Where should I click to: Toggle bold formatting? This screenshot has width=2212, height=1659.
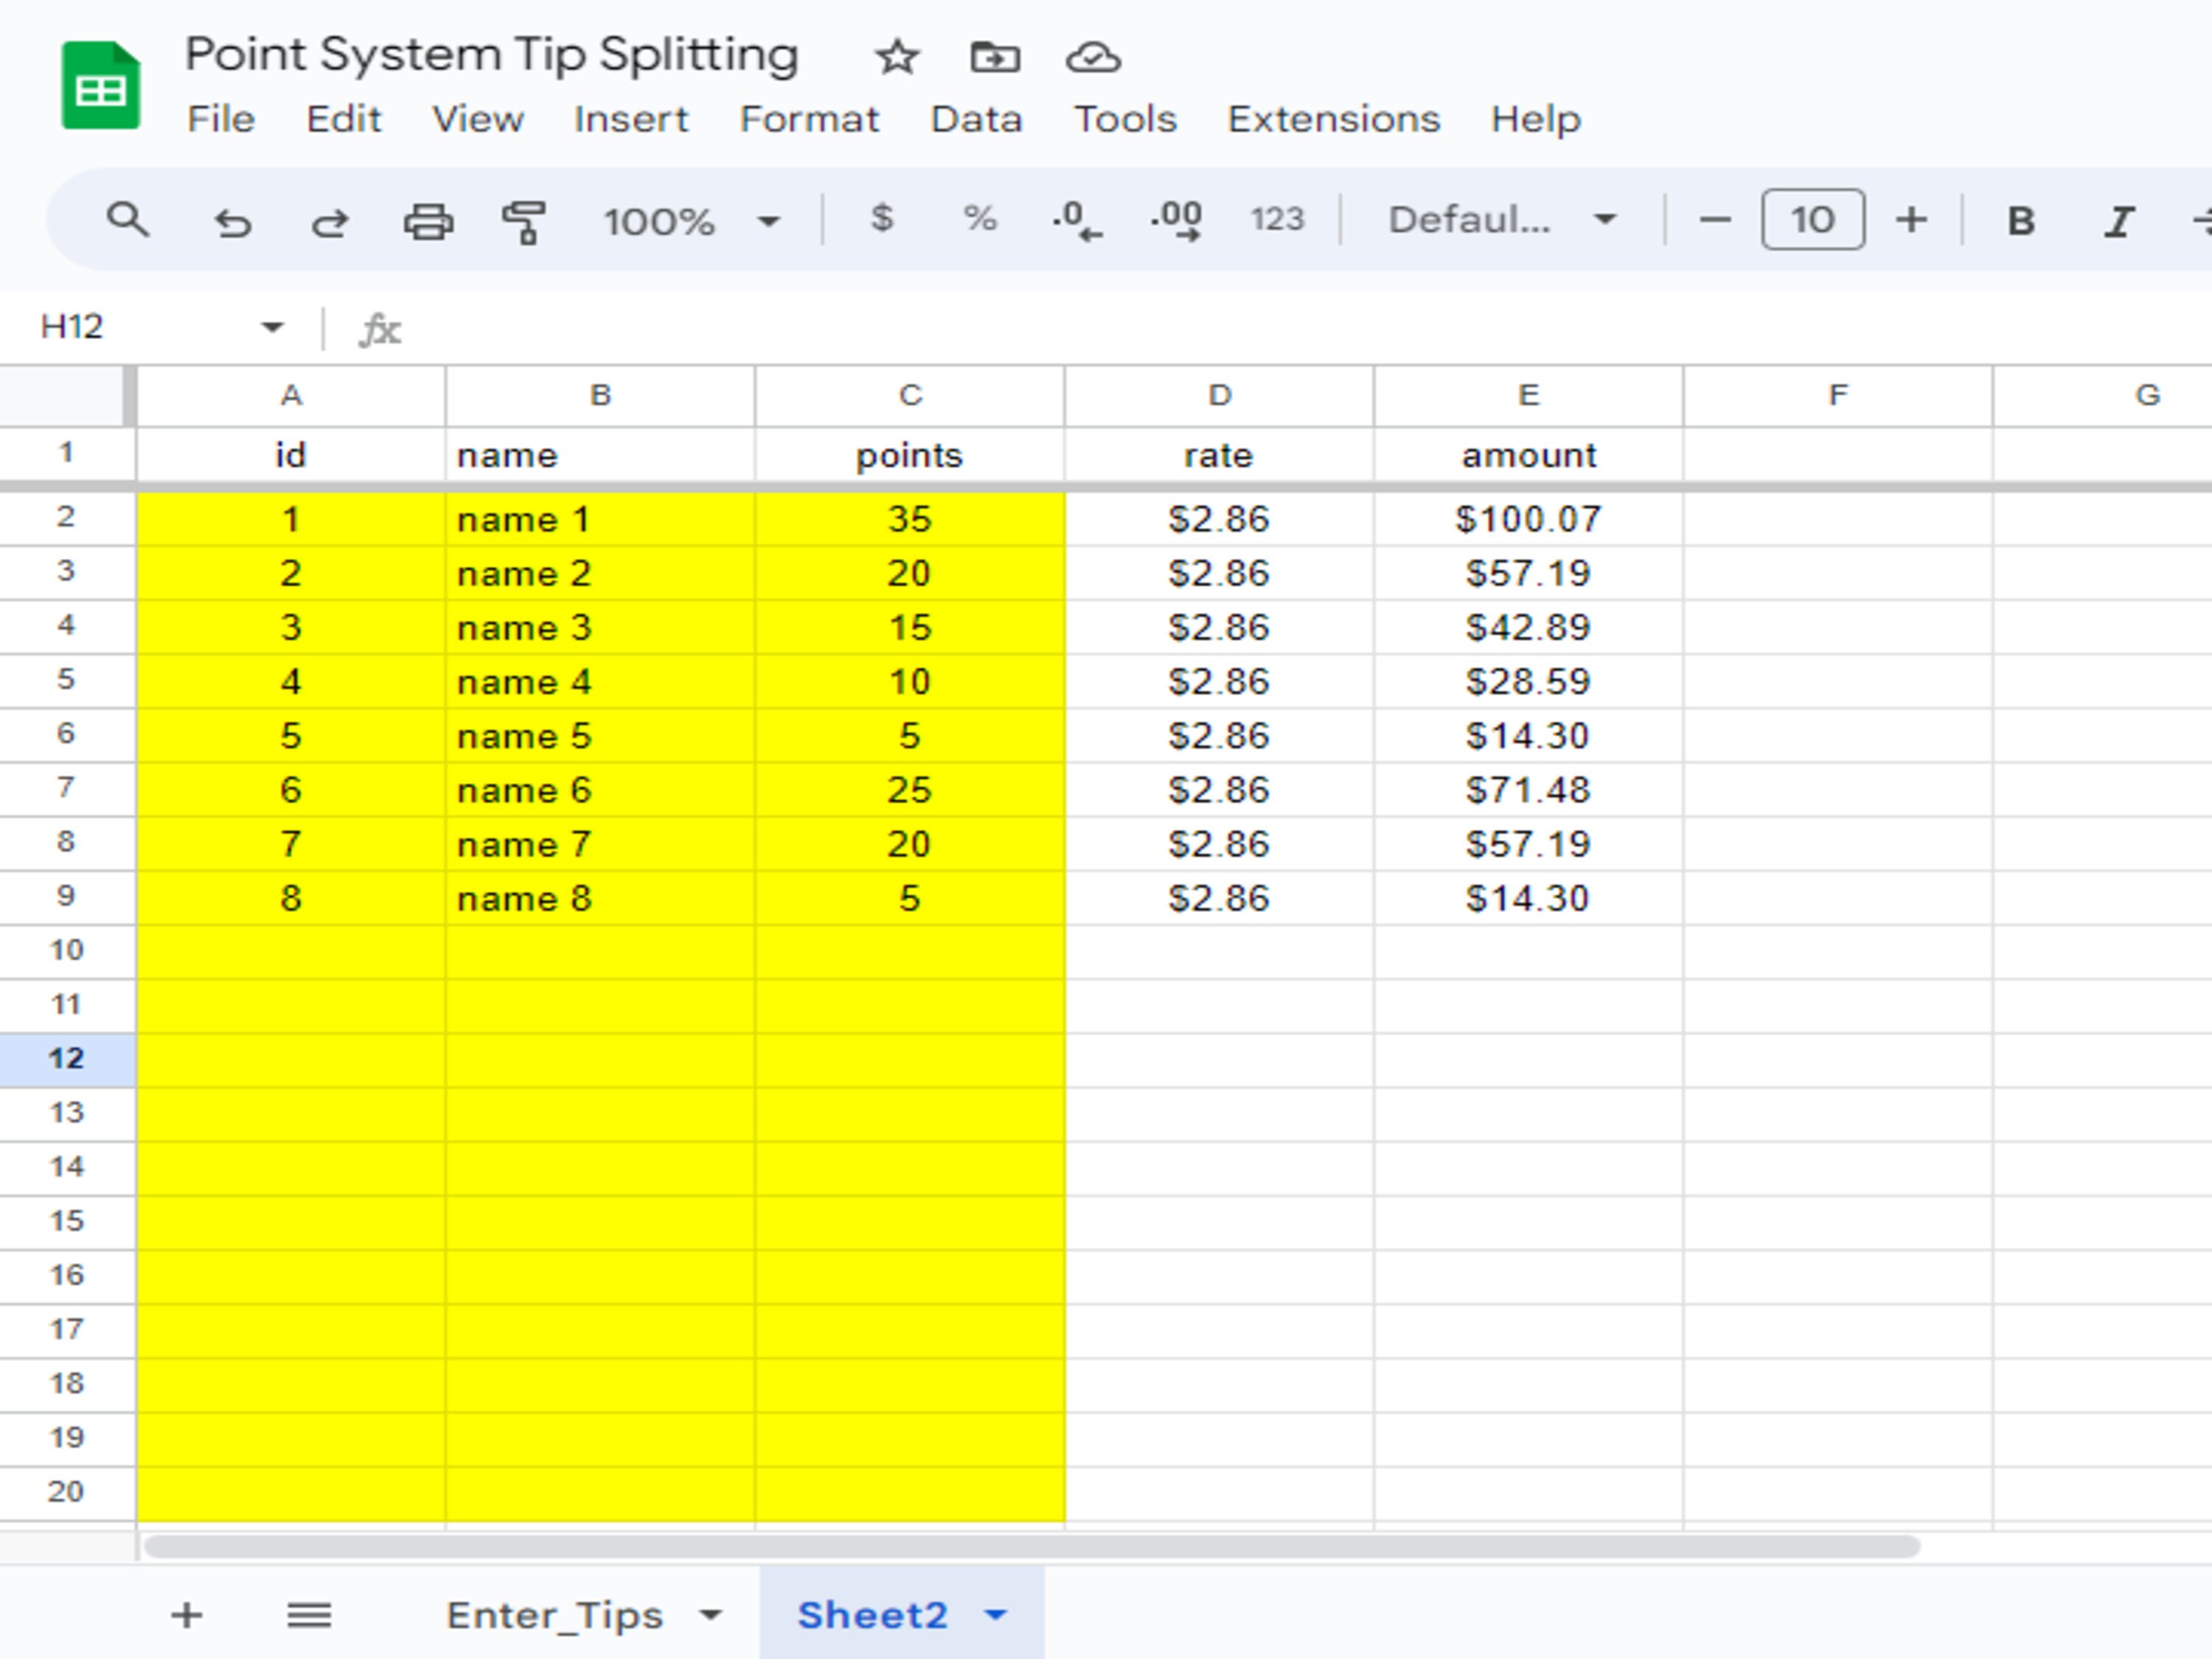[x=2021, y=220]
